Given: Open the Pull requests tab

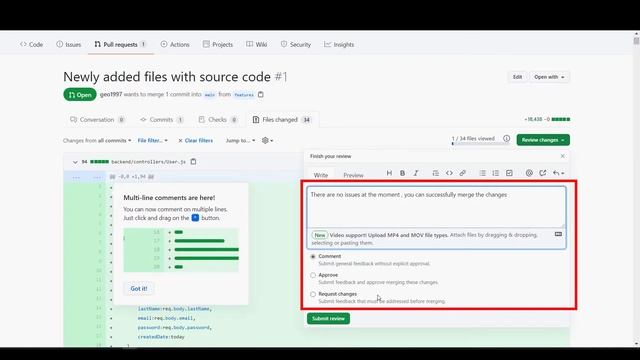Looking at the screenshot, I should point(120,44).
